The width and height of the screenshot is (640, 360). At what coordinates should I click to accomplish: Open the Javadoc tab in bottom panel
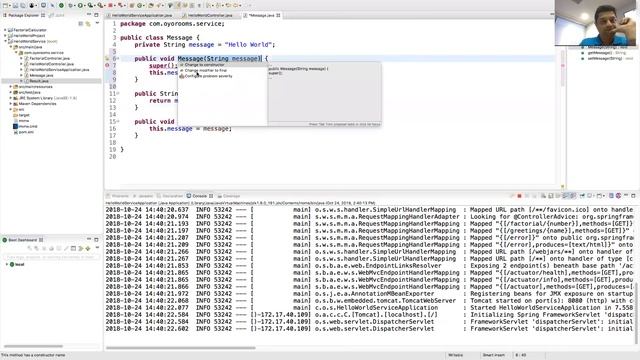point(144,196)
